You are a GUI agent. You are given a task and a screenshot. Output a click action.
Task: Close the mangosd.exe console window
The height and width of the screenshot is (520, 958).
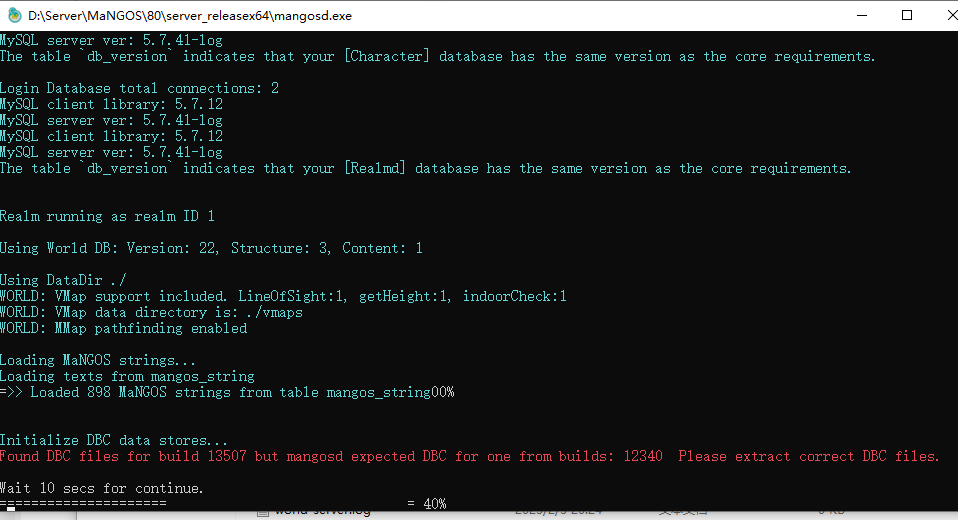951,15
